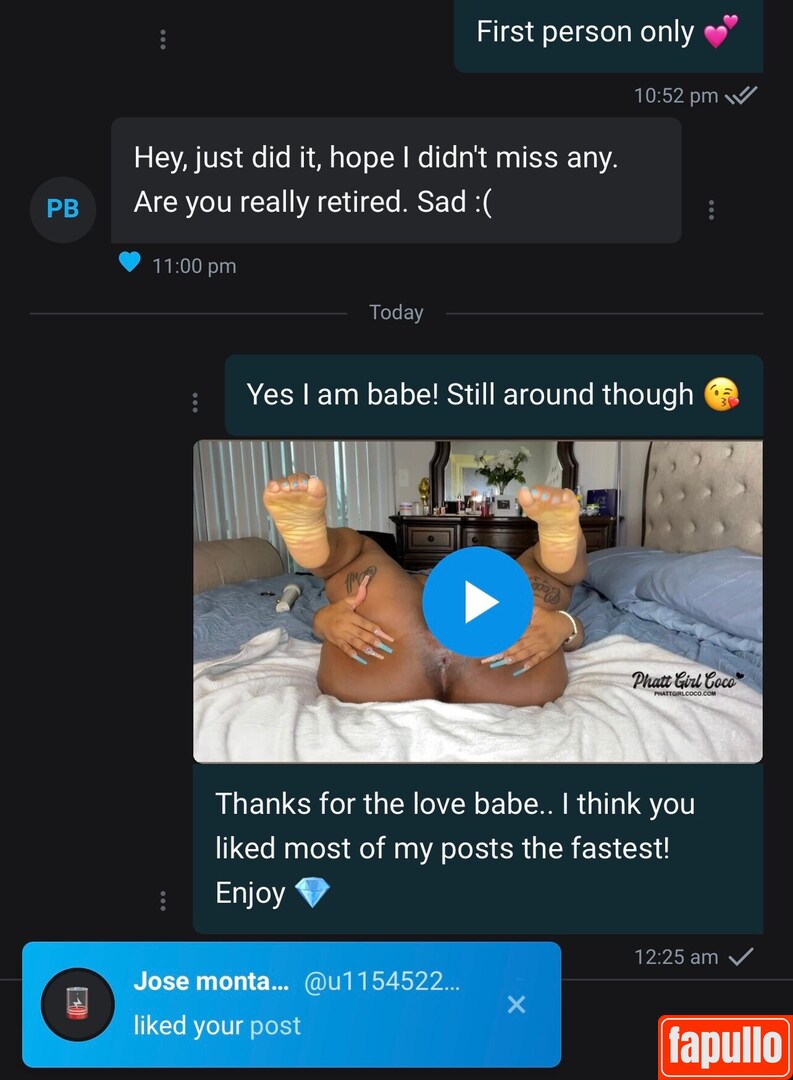Screen dimensions: 793x1080
Task: Open the "liked your post" notification text
Action: click(217, 1025)
